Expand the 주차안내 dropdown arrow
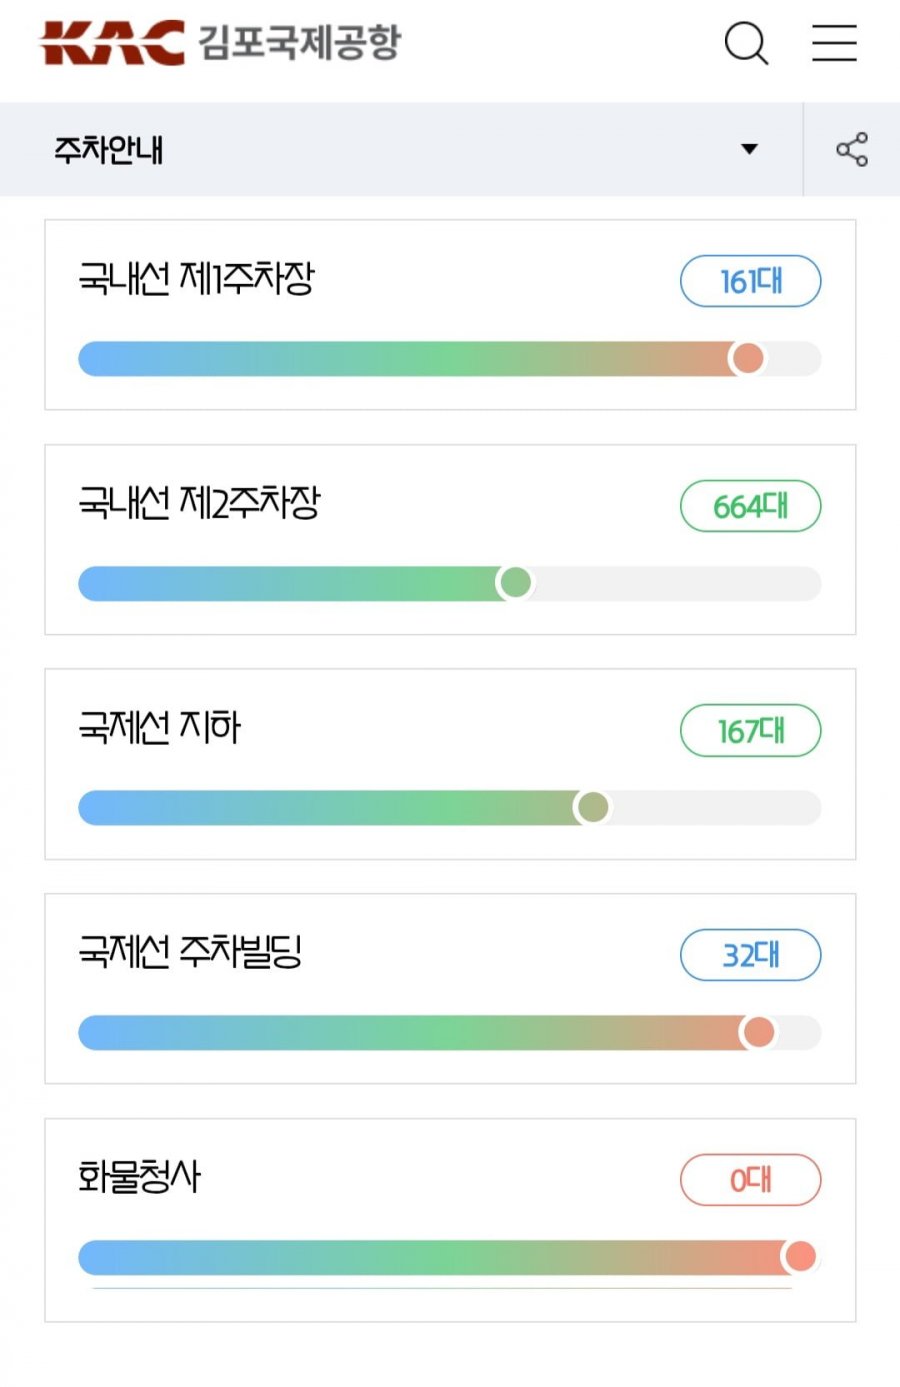Viewport: 900px width, 1387px height. [749, 149]
